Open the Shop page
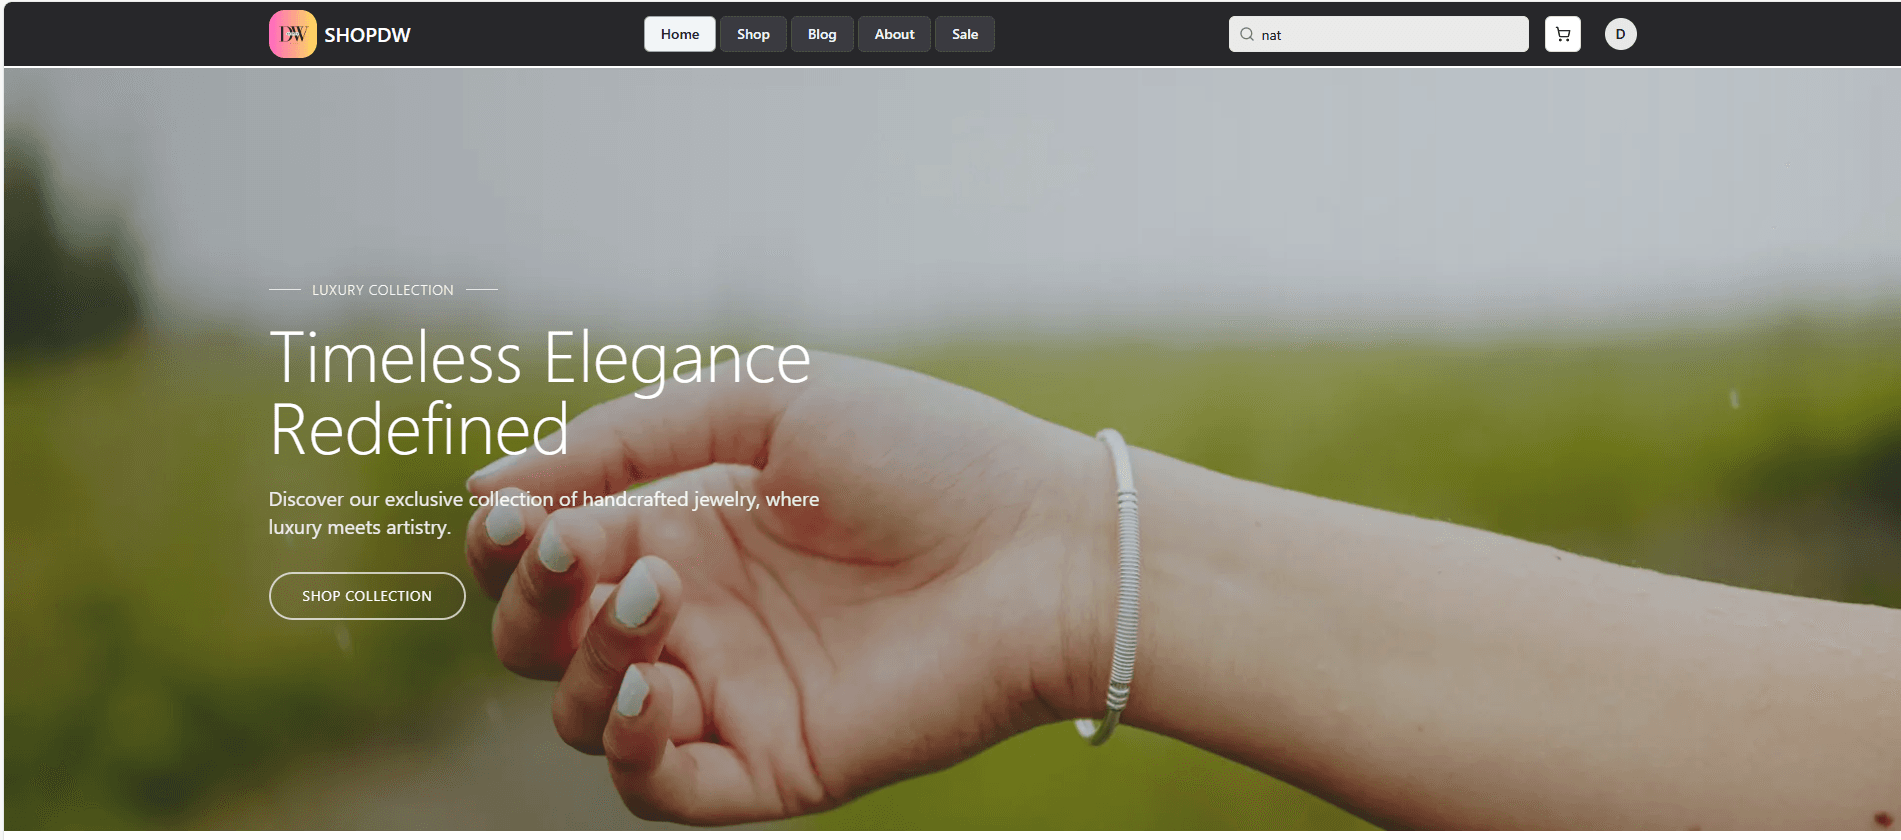1901x840 pixels. click(753, 34)
